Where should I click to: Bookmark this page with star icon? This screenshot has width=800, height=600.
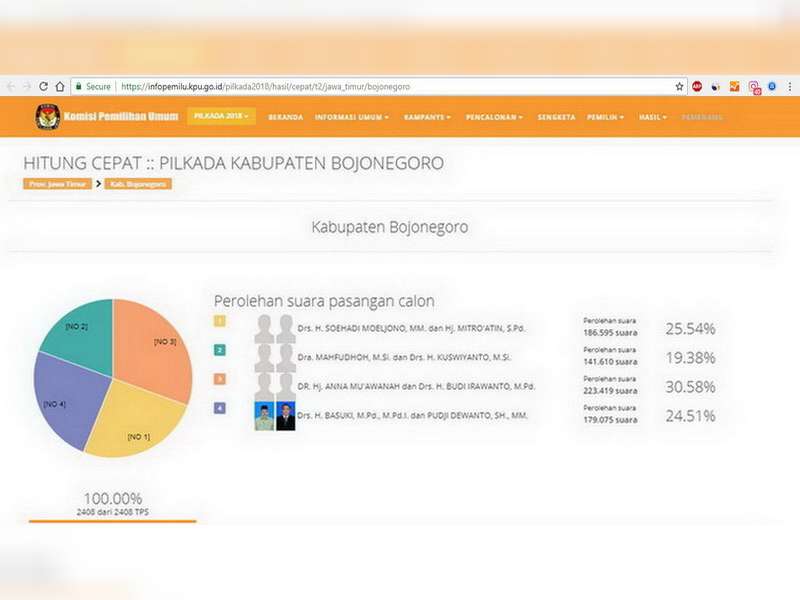coord(679,87)
